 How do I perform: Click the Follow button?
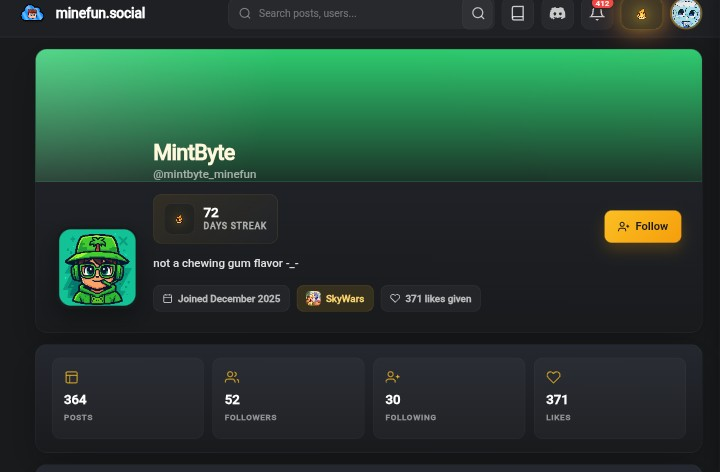[642, 226]
